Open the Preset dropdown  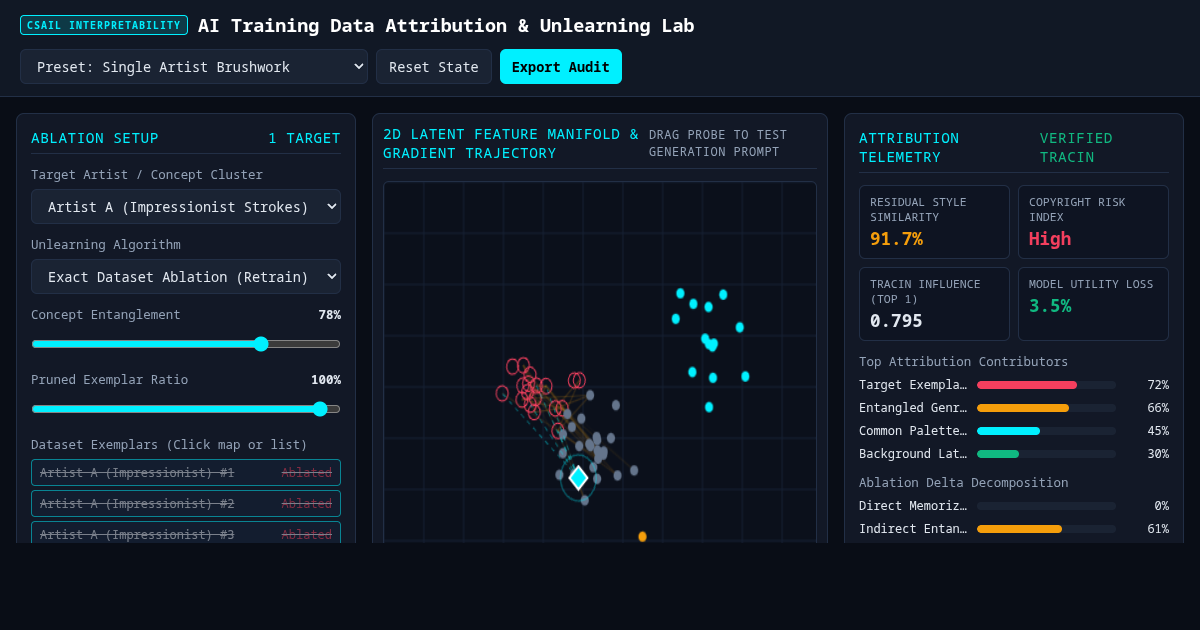194,67
